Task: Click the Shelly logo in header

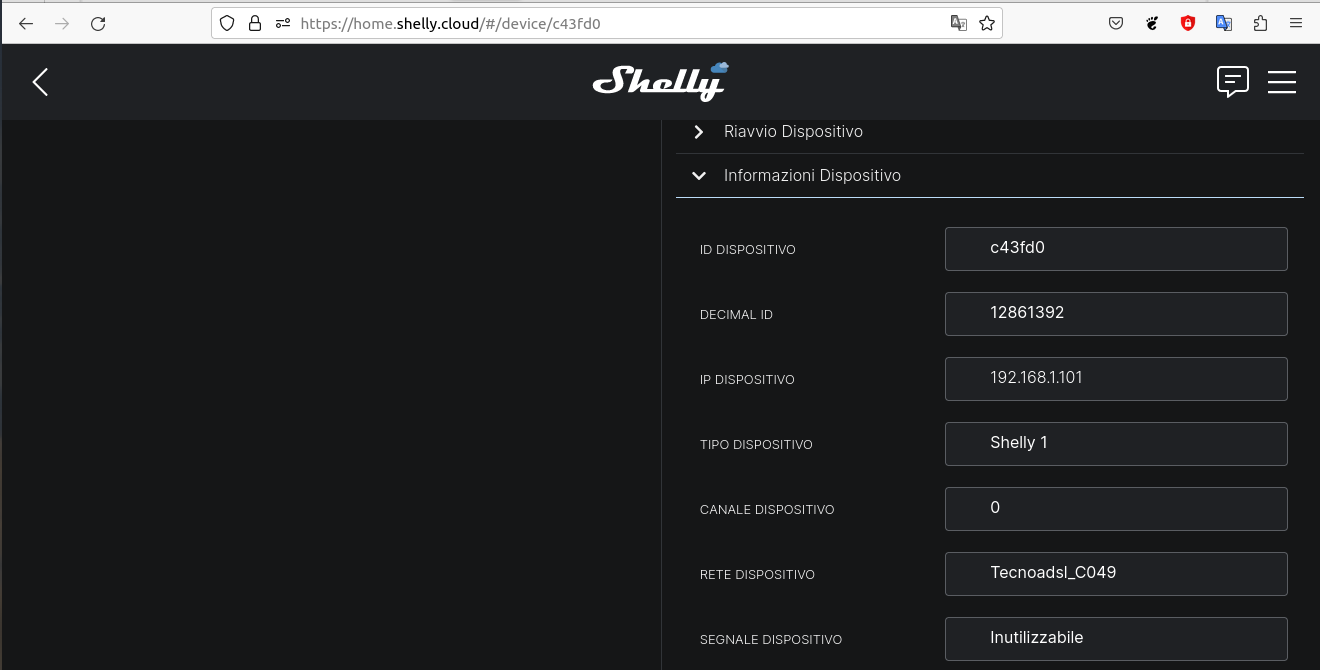Action: pyautogui.click(x=660, y=81)
